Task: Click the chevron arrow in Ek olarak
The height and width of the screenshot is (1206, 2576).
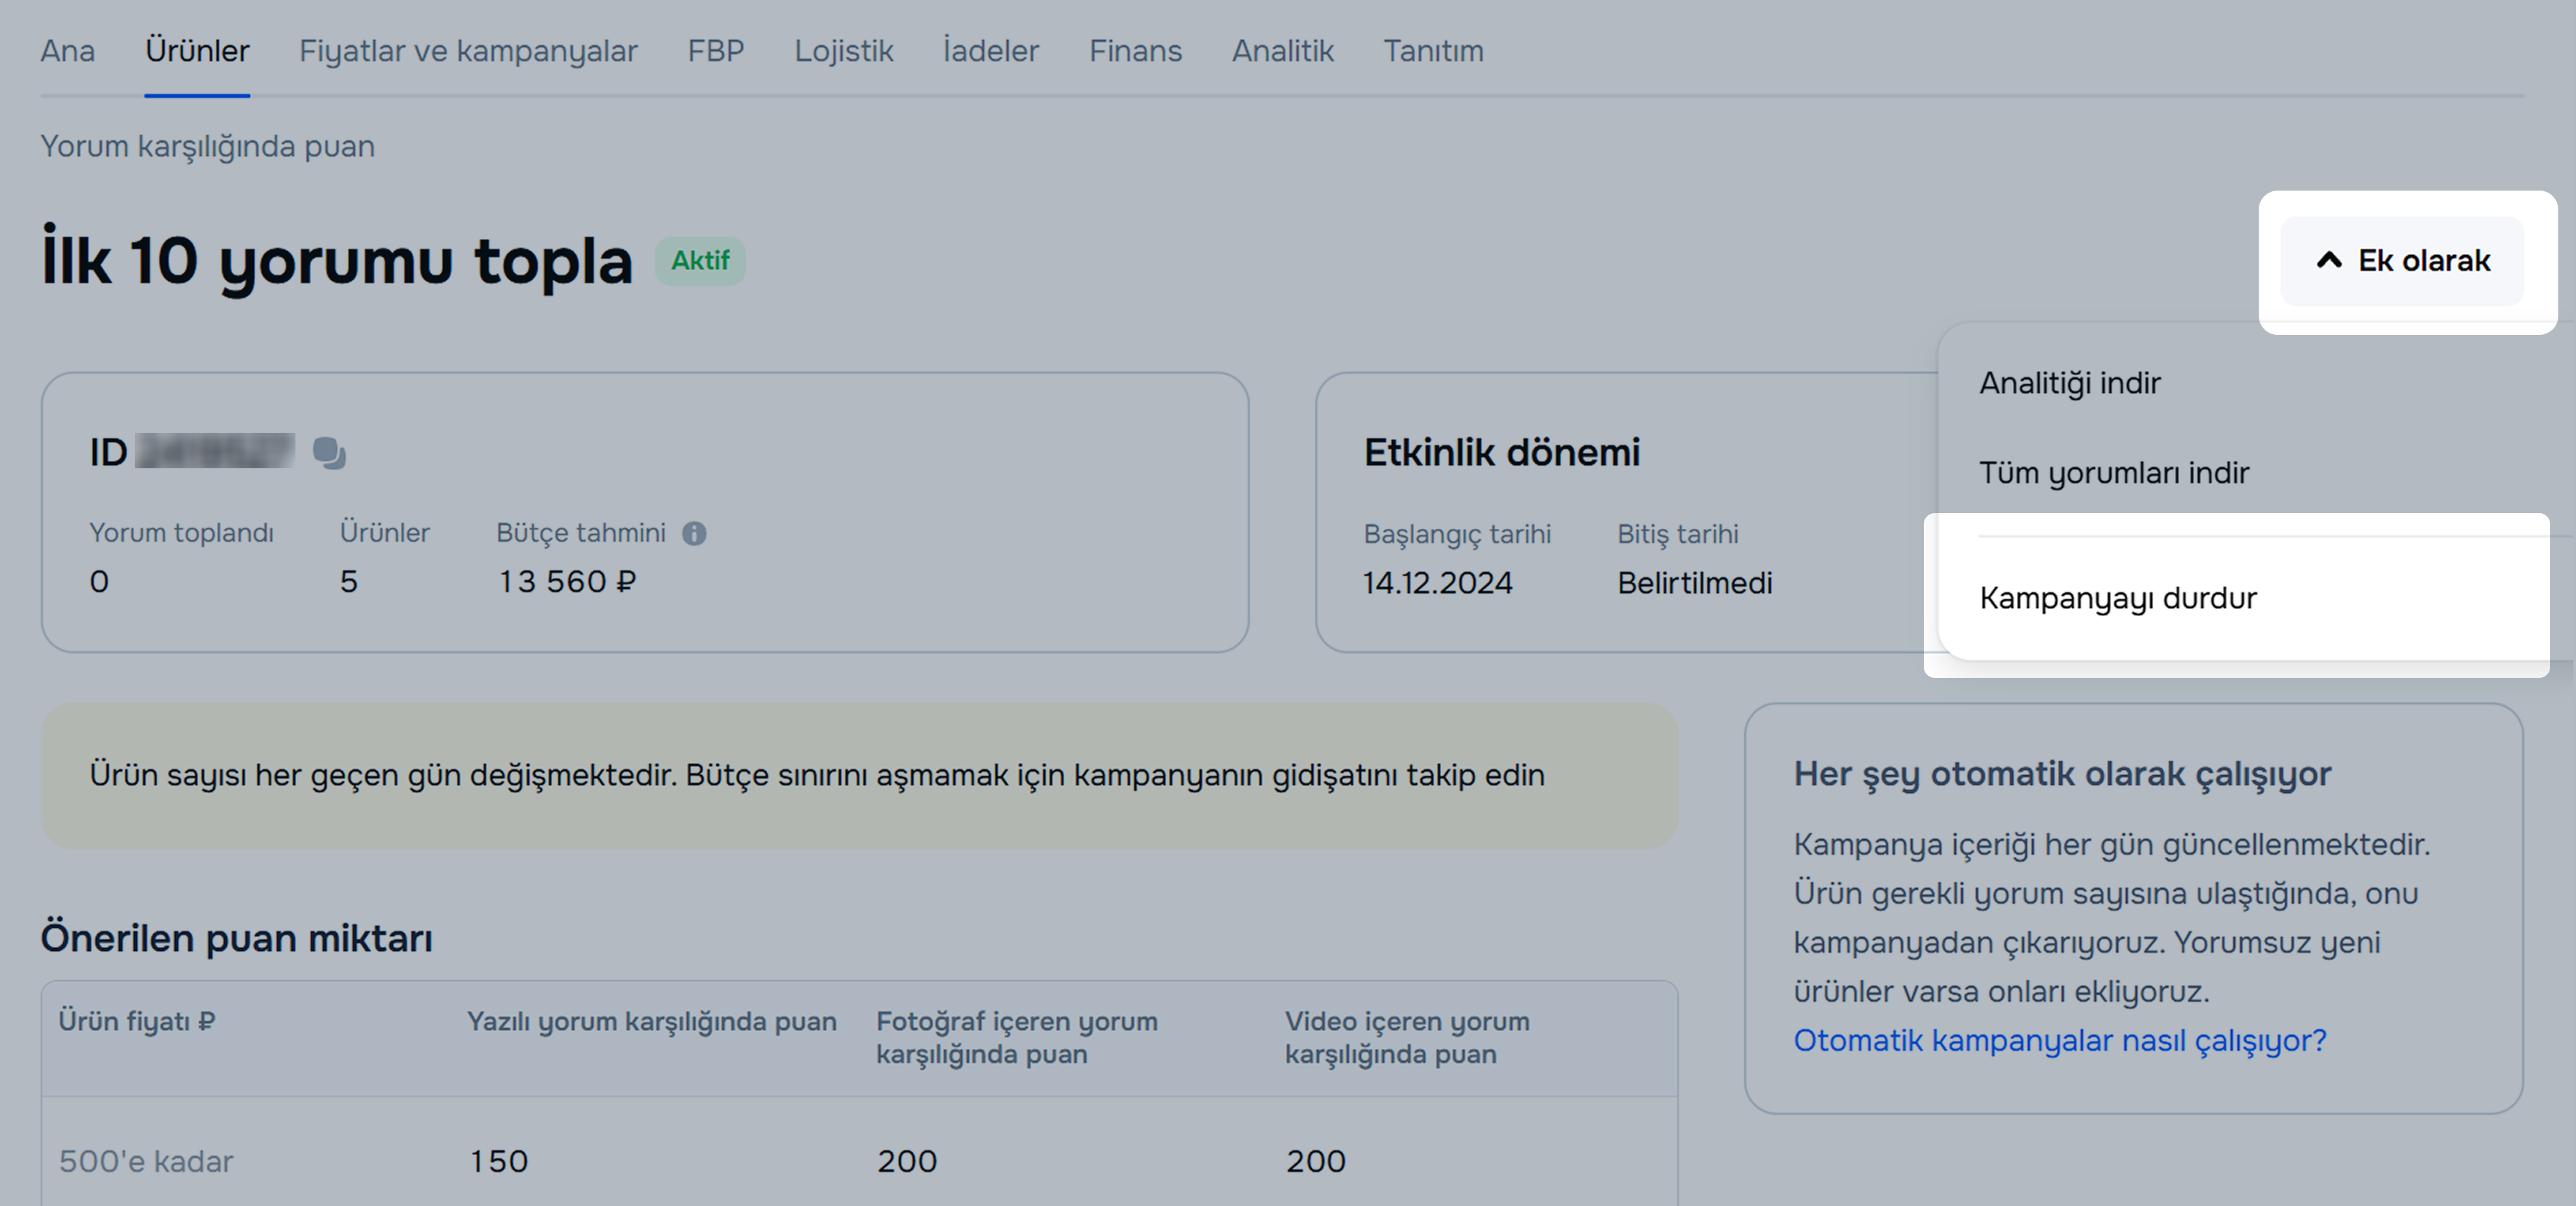Action: 2329,261
